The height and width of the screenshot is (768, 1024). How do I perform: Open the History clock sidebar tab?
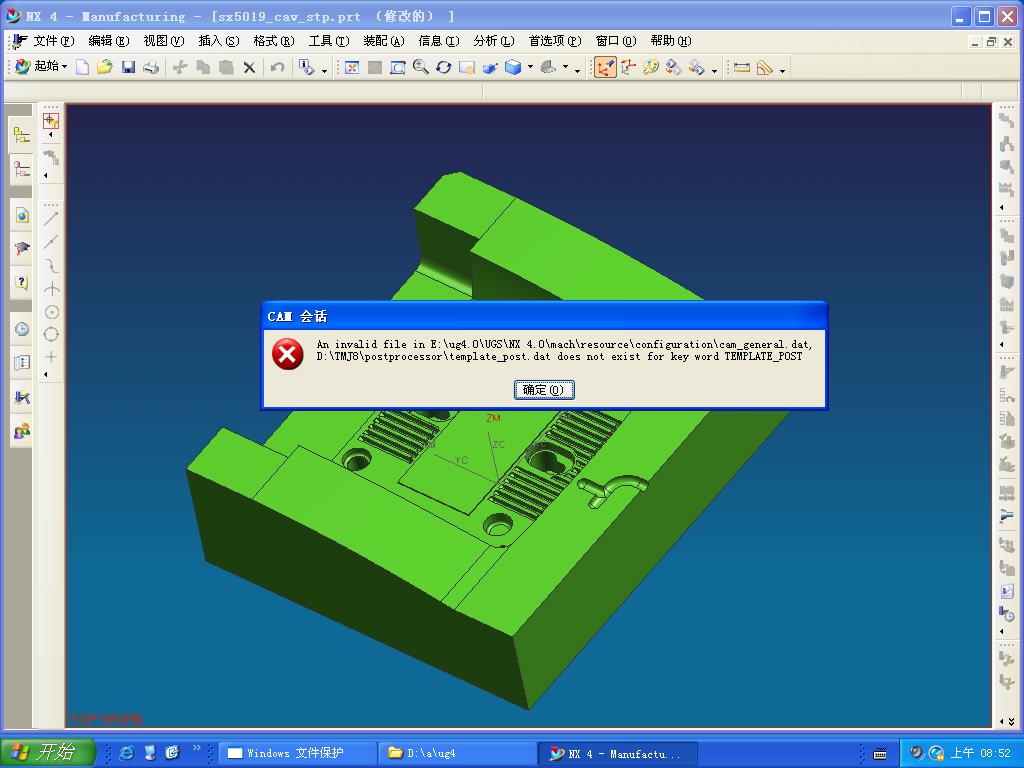tap(22, 329)
